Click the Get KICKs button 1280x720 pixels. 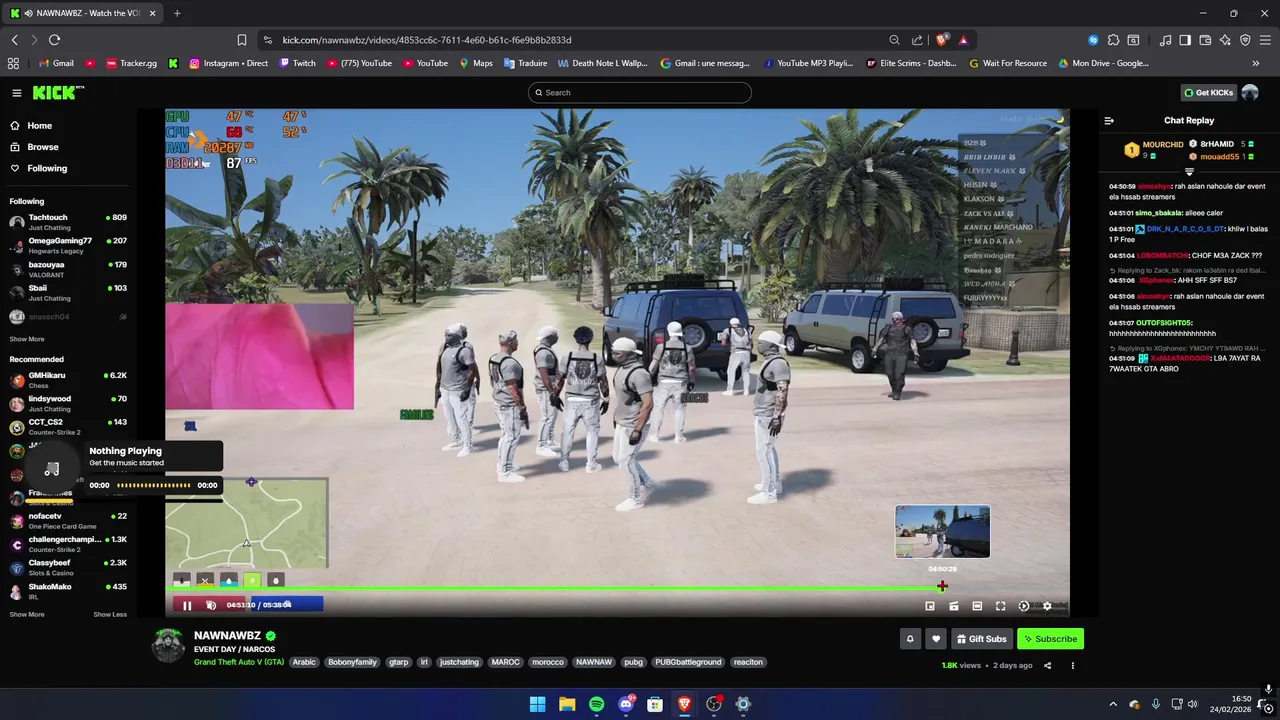(1209, 93)
